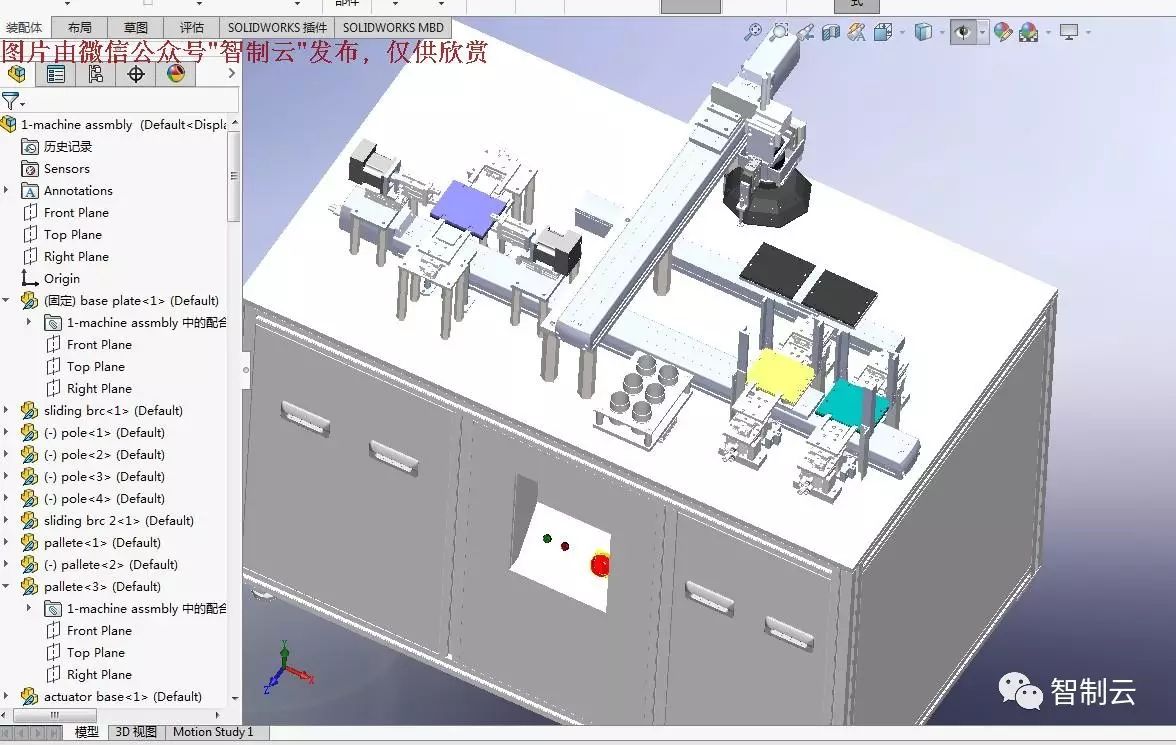1176x745 pixels.
Task: Click the feature tree filter input field
Action: click(132, 100)
